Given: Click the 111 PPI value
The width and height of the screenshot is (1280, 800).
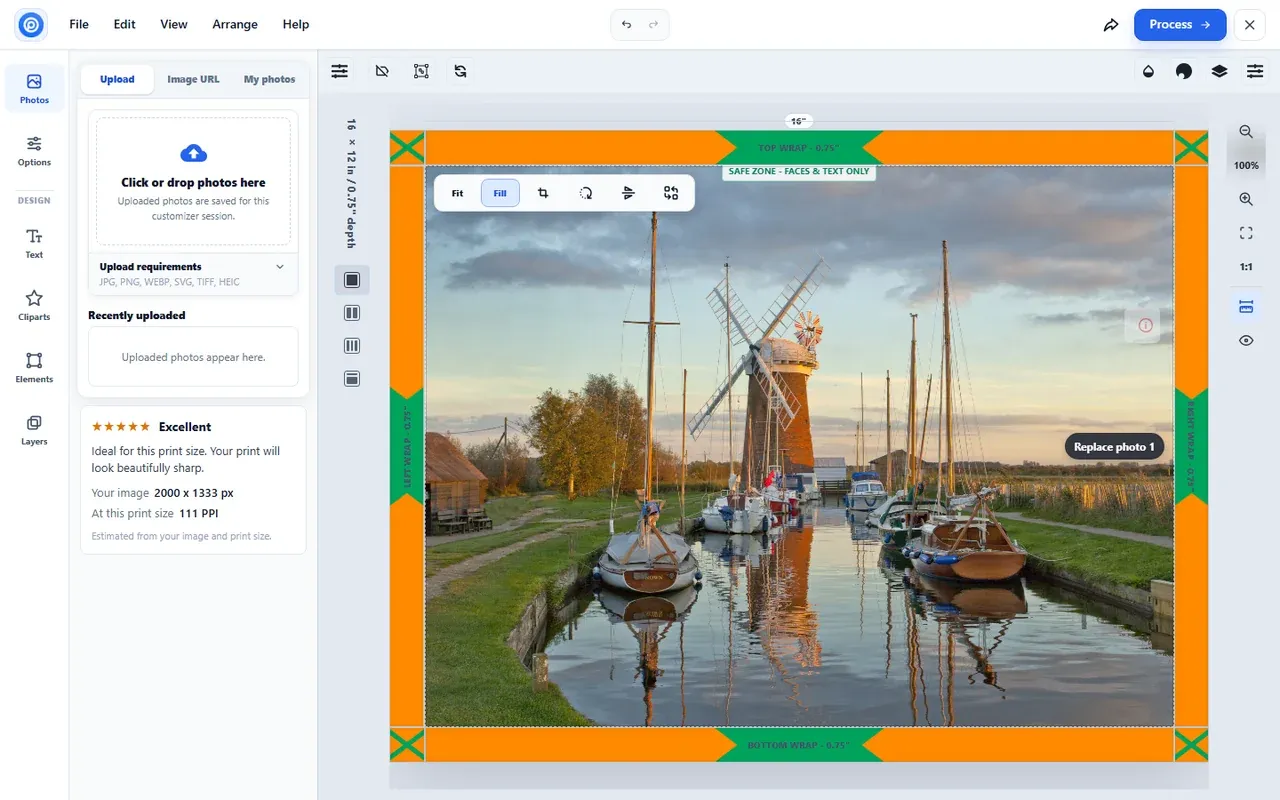Looking at the screenshot, I should click(x=198, y=513).
